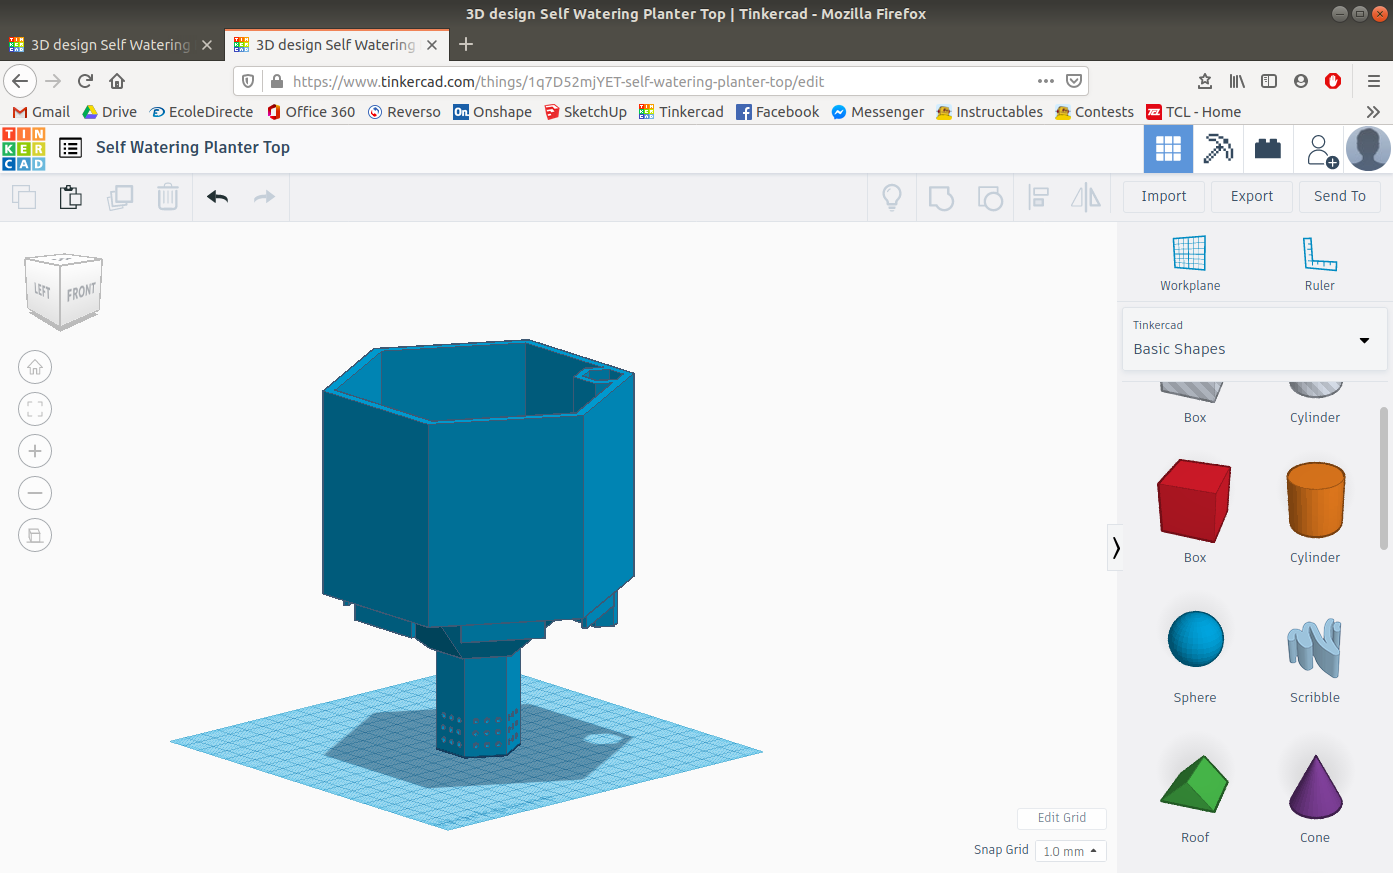
Task: Switch between perspective and orthographic view
Action: [x=35, y=535]
